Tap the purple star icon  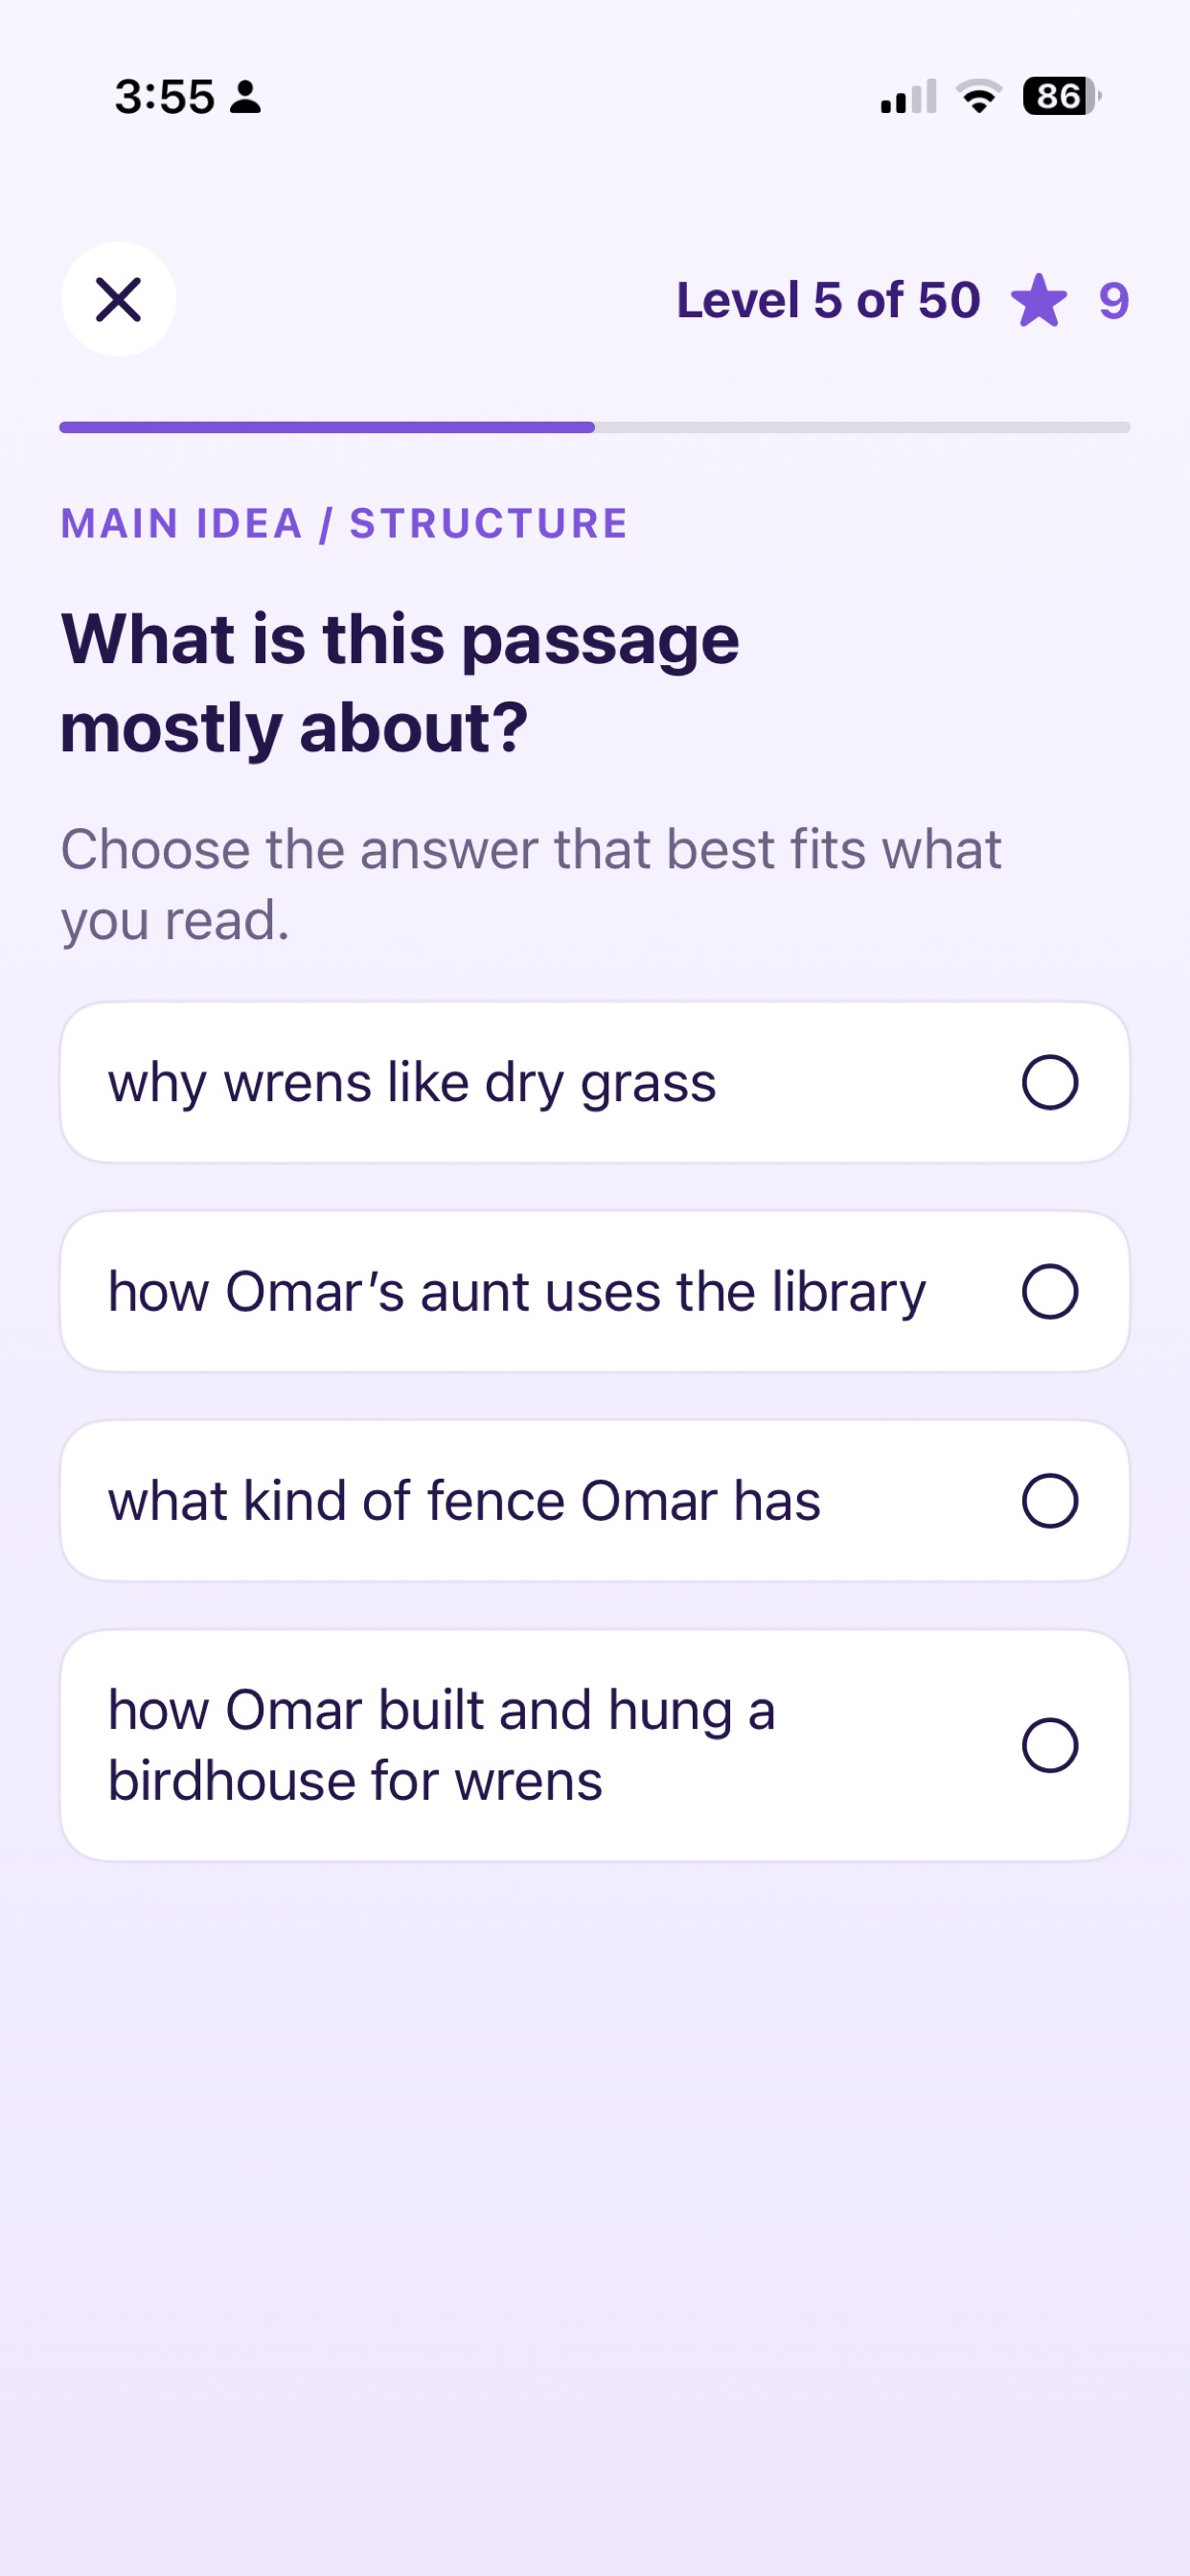click(1039, 301)
